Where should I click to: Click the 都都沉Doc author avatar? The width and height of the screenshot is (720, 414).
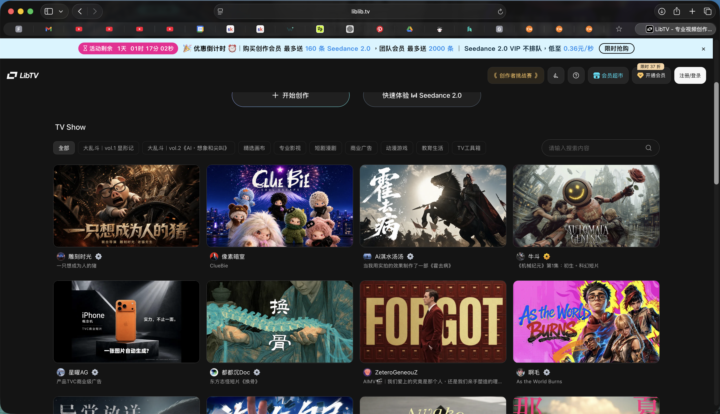tap(214, 372)
